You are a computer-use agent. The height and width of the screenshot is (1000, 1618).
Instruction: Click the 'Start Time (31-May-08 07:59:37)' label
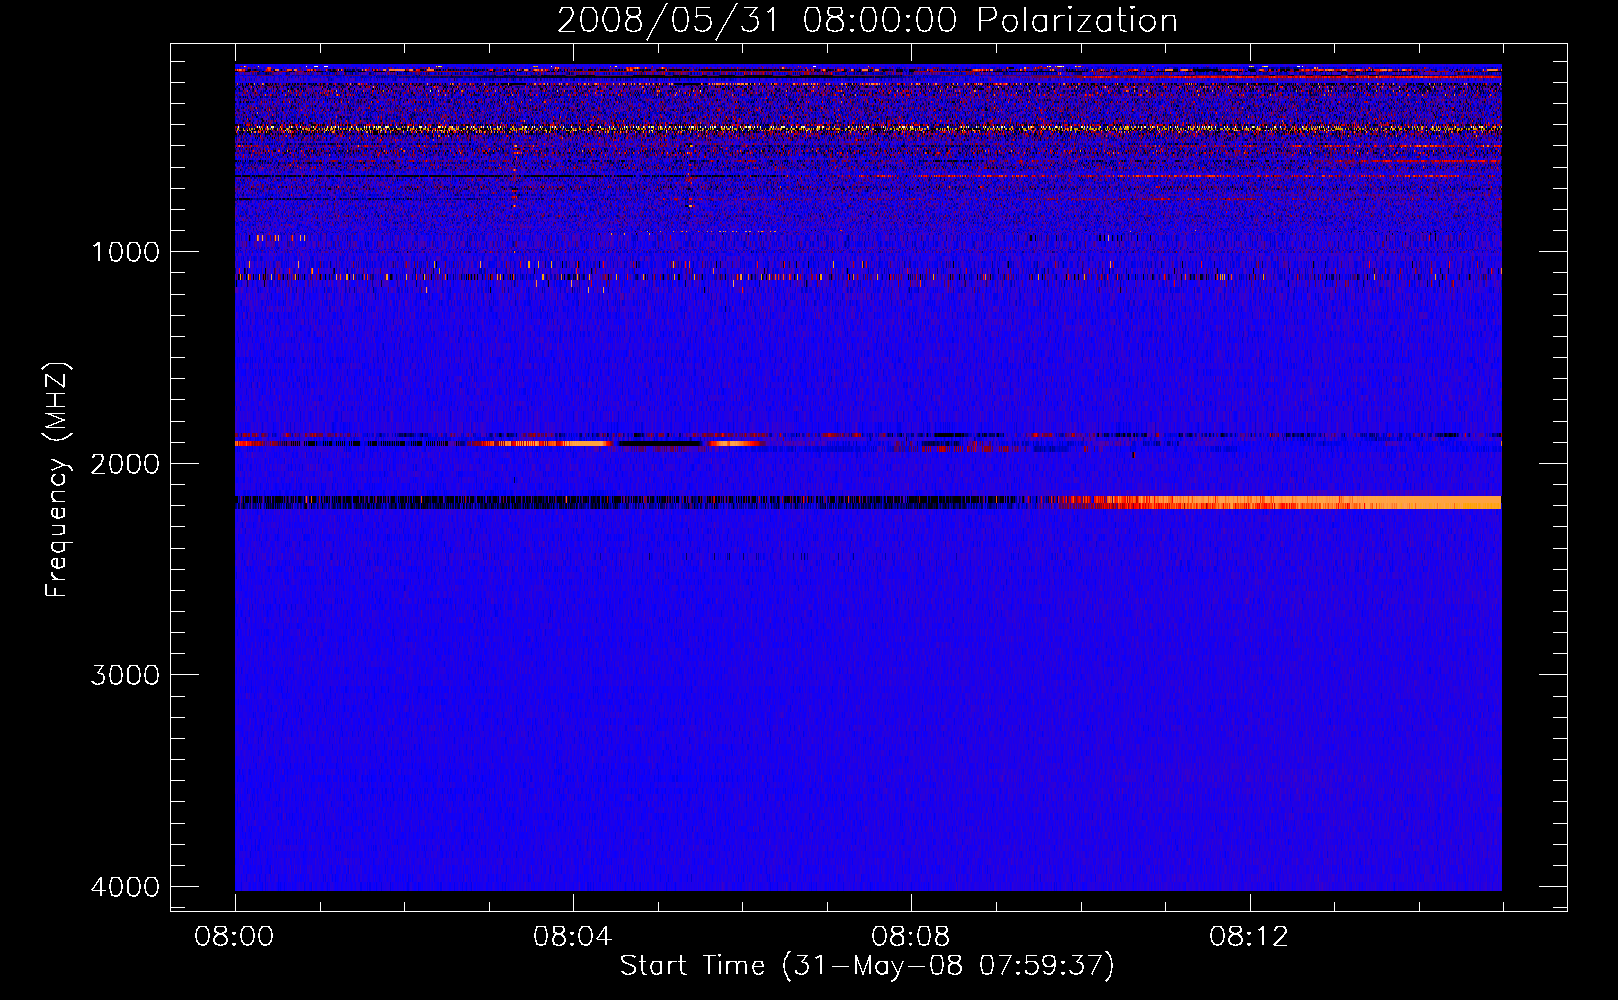(x=867, y=966)
